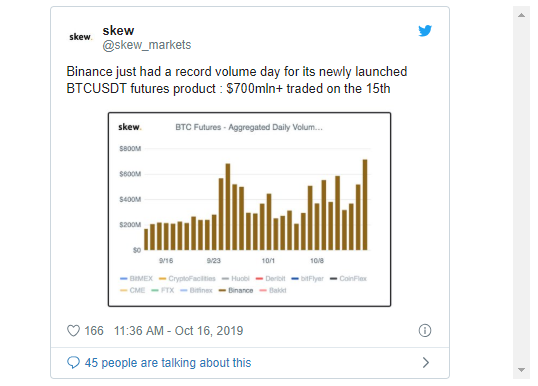
Task: Click scrollbar down arrow
Action: (x=521, y=370)
